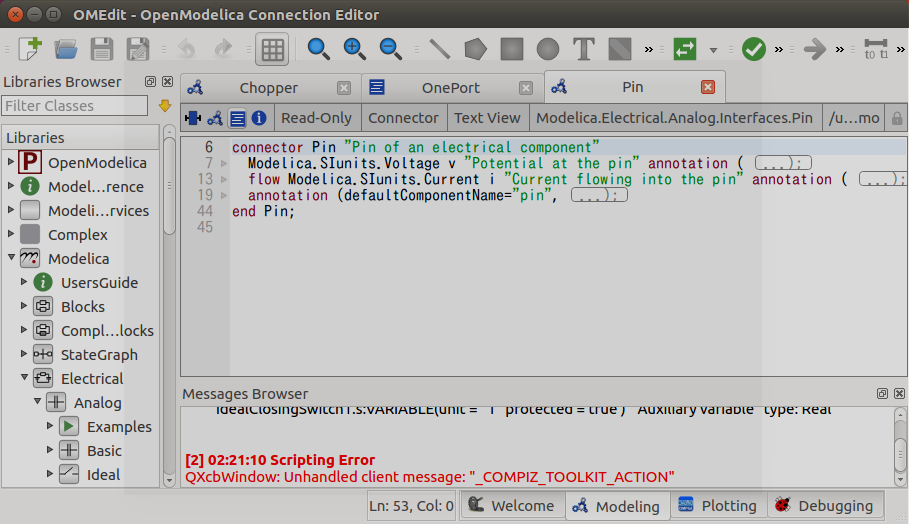The width and height of the screenshot is (909, 524).
Task: Unfold code at line 7
Action: (x=224, y=164)
